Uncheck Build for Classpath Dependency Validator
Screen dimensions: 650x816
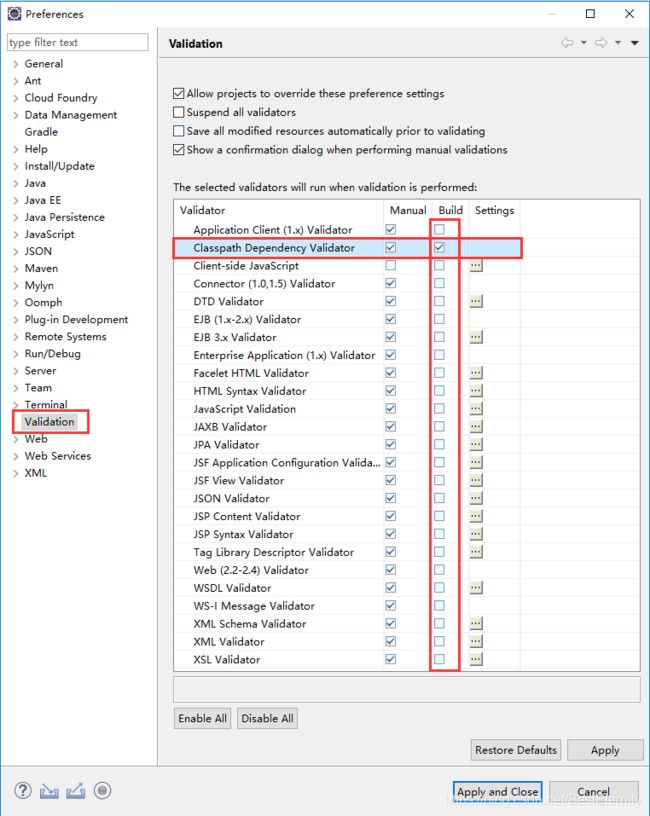[x=439, y=247]
